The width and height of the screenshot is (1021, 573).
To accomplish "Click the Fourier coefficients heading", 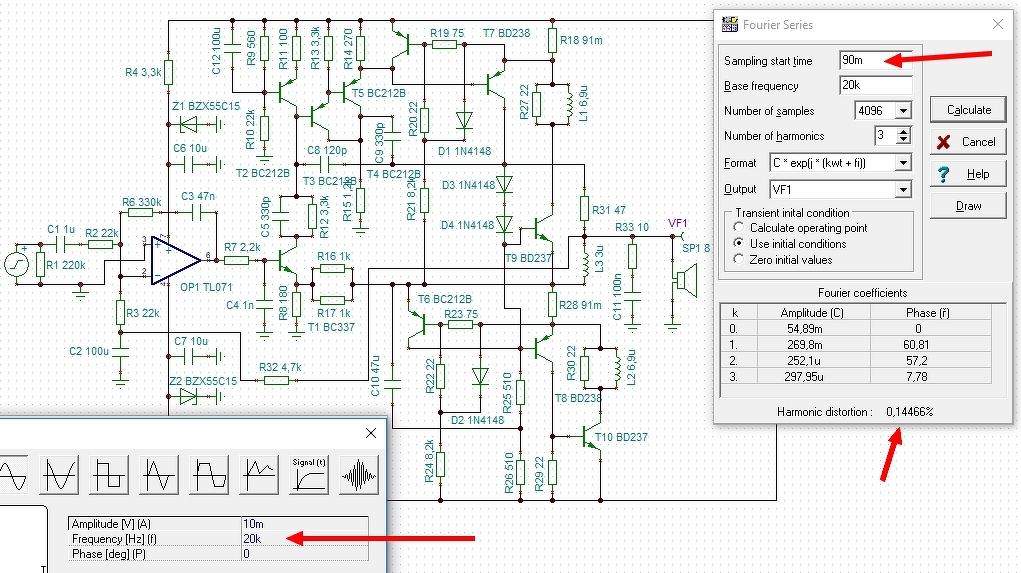I will pos(862,293).
